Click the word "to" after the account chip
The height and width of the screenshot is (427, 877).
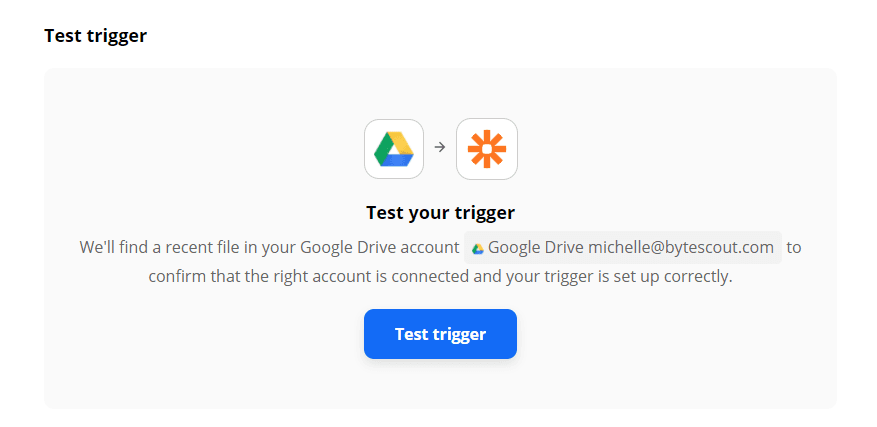point(794,247)
